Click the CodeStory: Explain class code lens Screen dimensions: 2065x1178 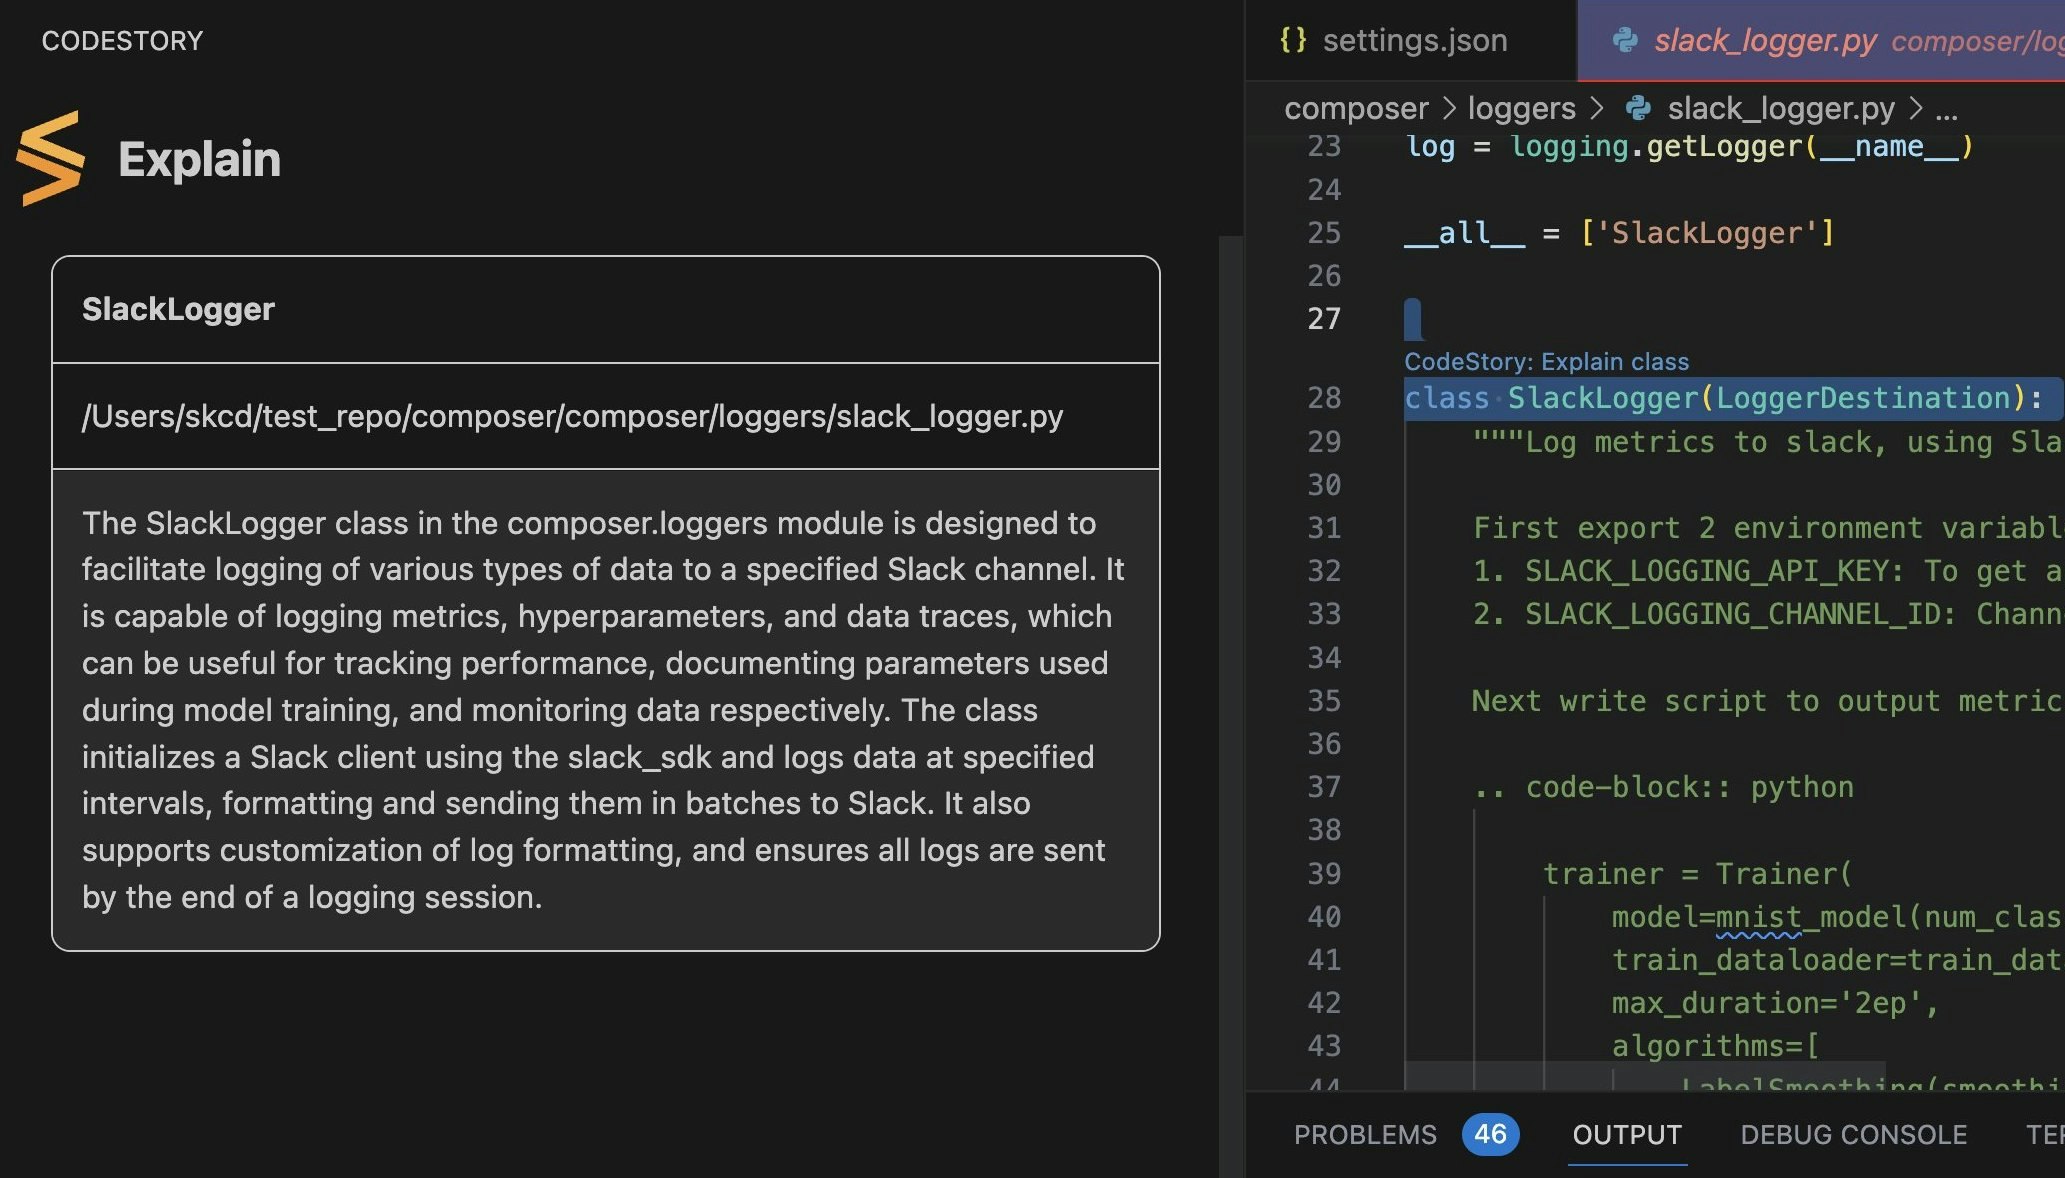coord(1545,361)
